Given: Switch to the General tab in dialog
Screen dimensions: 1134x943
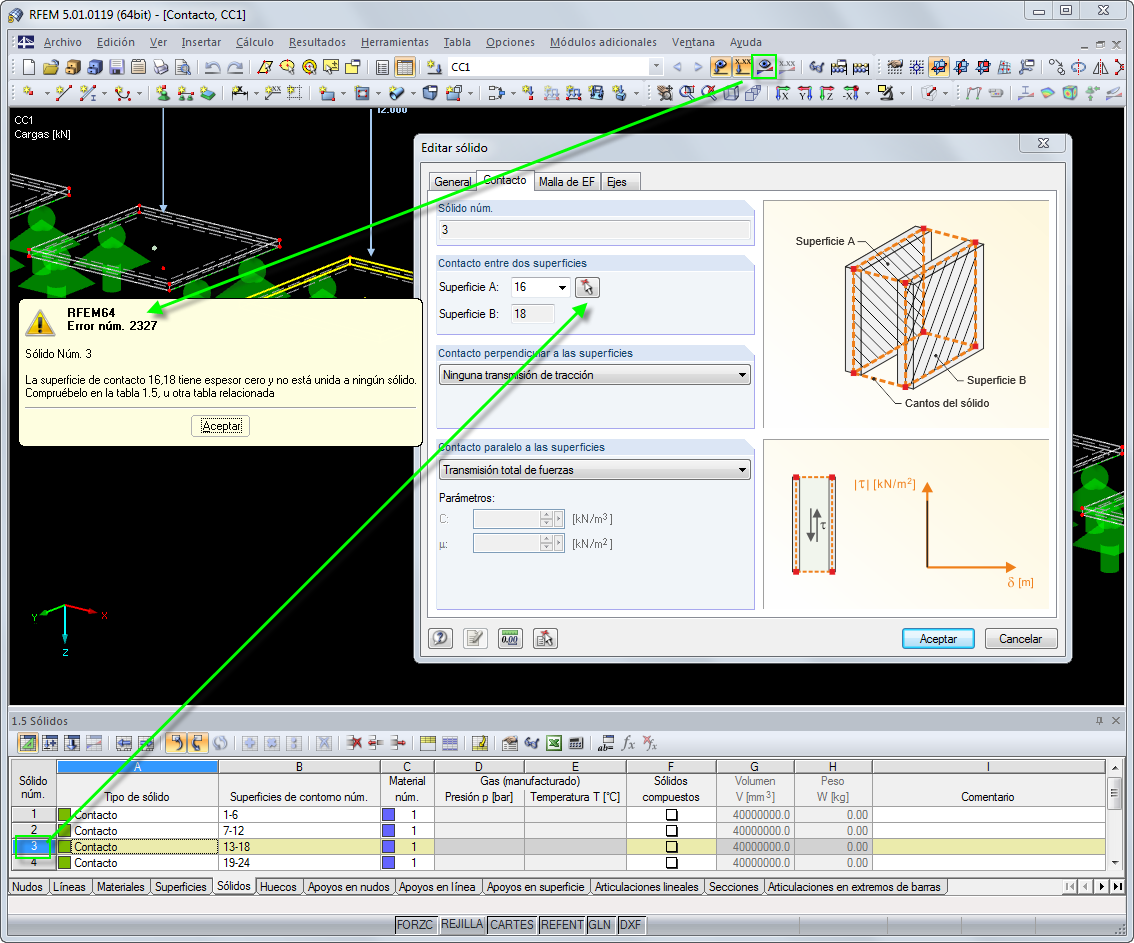Looking at the screenshot, I should click(453, 182).
